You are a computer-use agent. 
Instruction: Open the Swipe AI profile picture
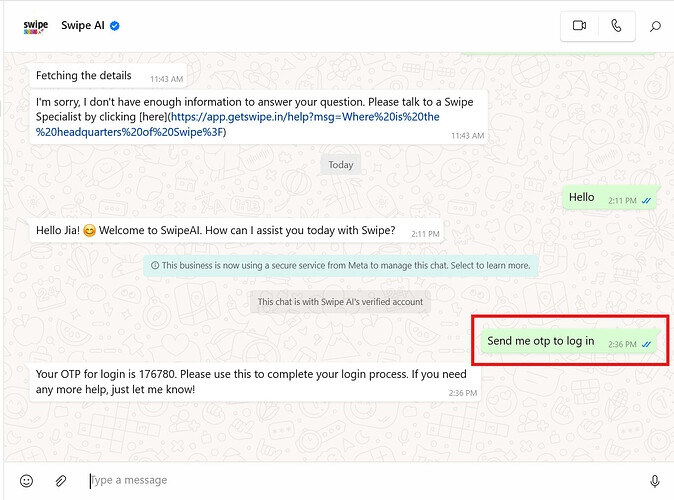click(35, 26)
